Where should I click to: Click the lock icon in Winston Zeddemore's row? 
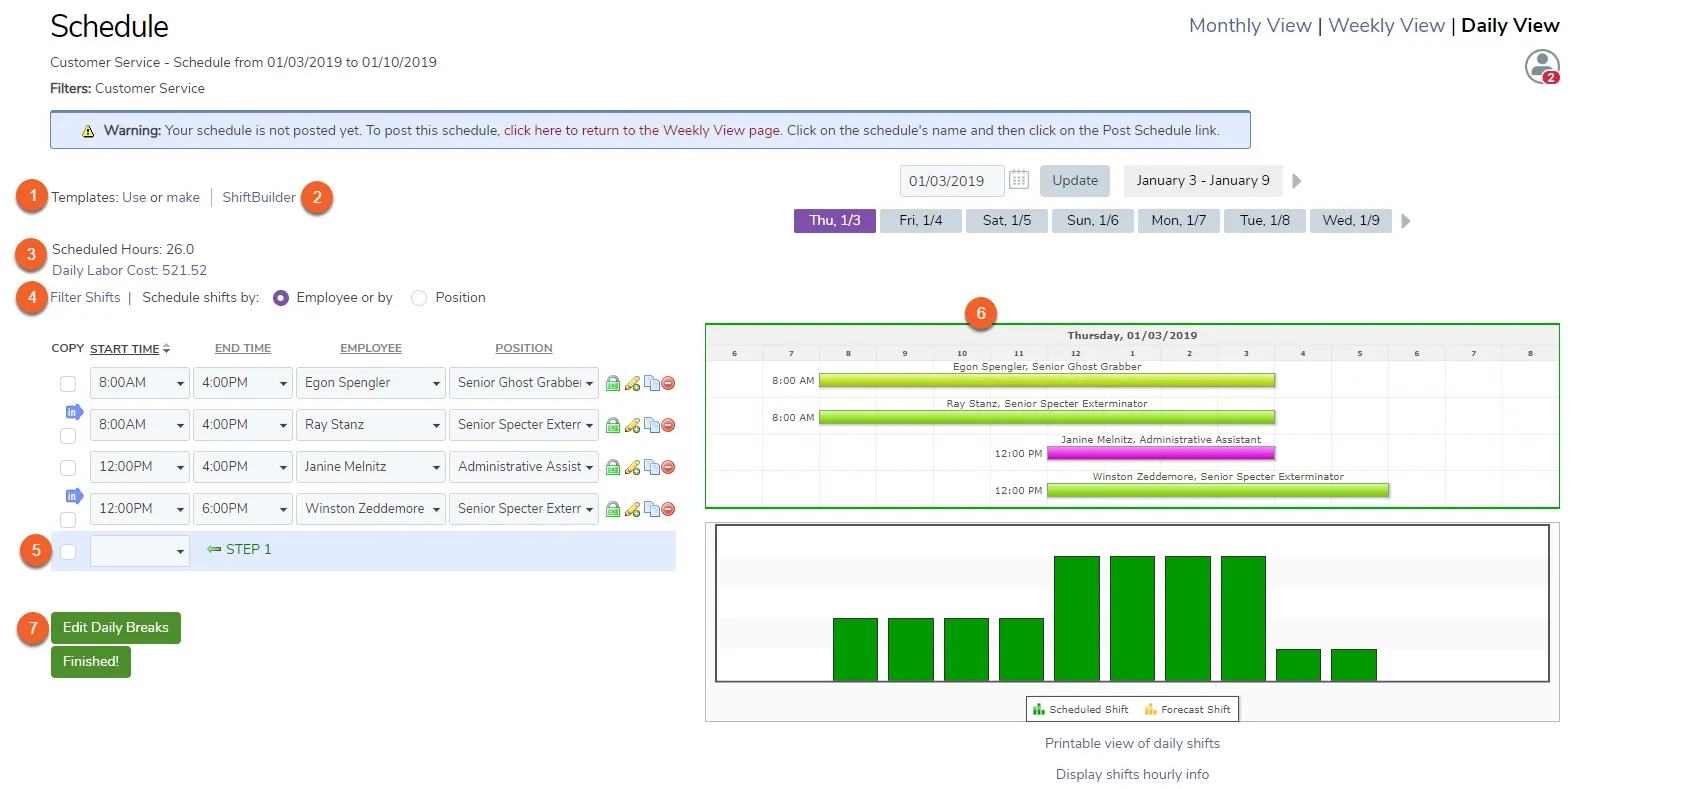[613, 510]
